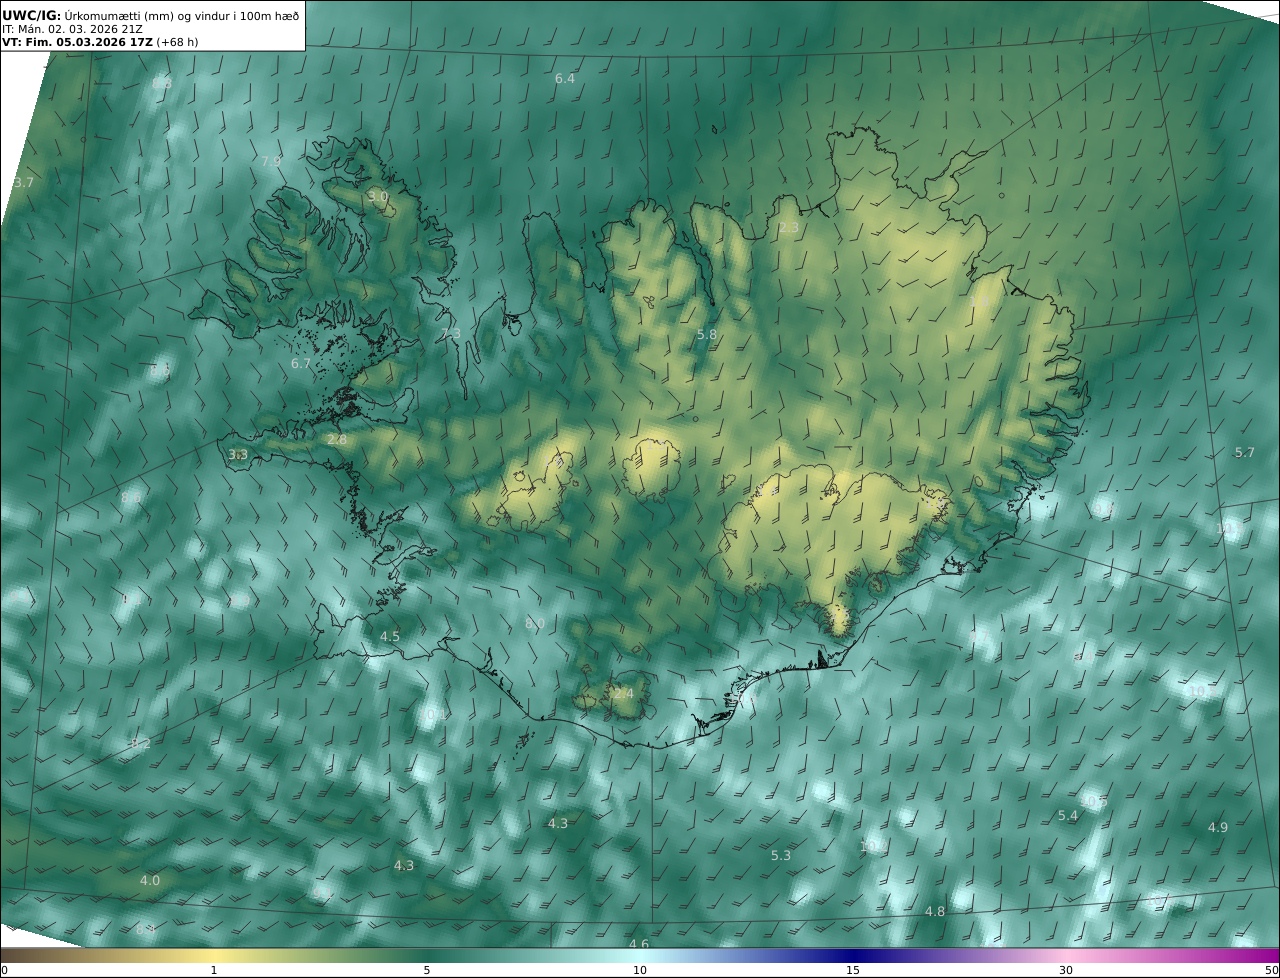The image size is (1280, 978).
Task: Click the 5.4 value label on the map
Action: (1068, 816)
